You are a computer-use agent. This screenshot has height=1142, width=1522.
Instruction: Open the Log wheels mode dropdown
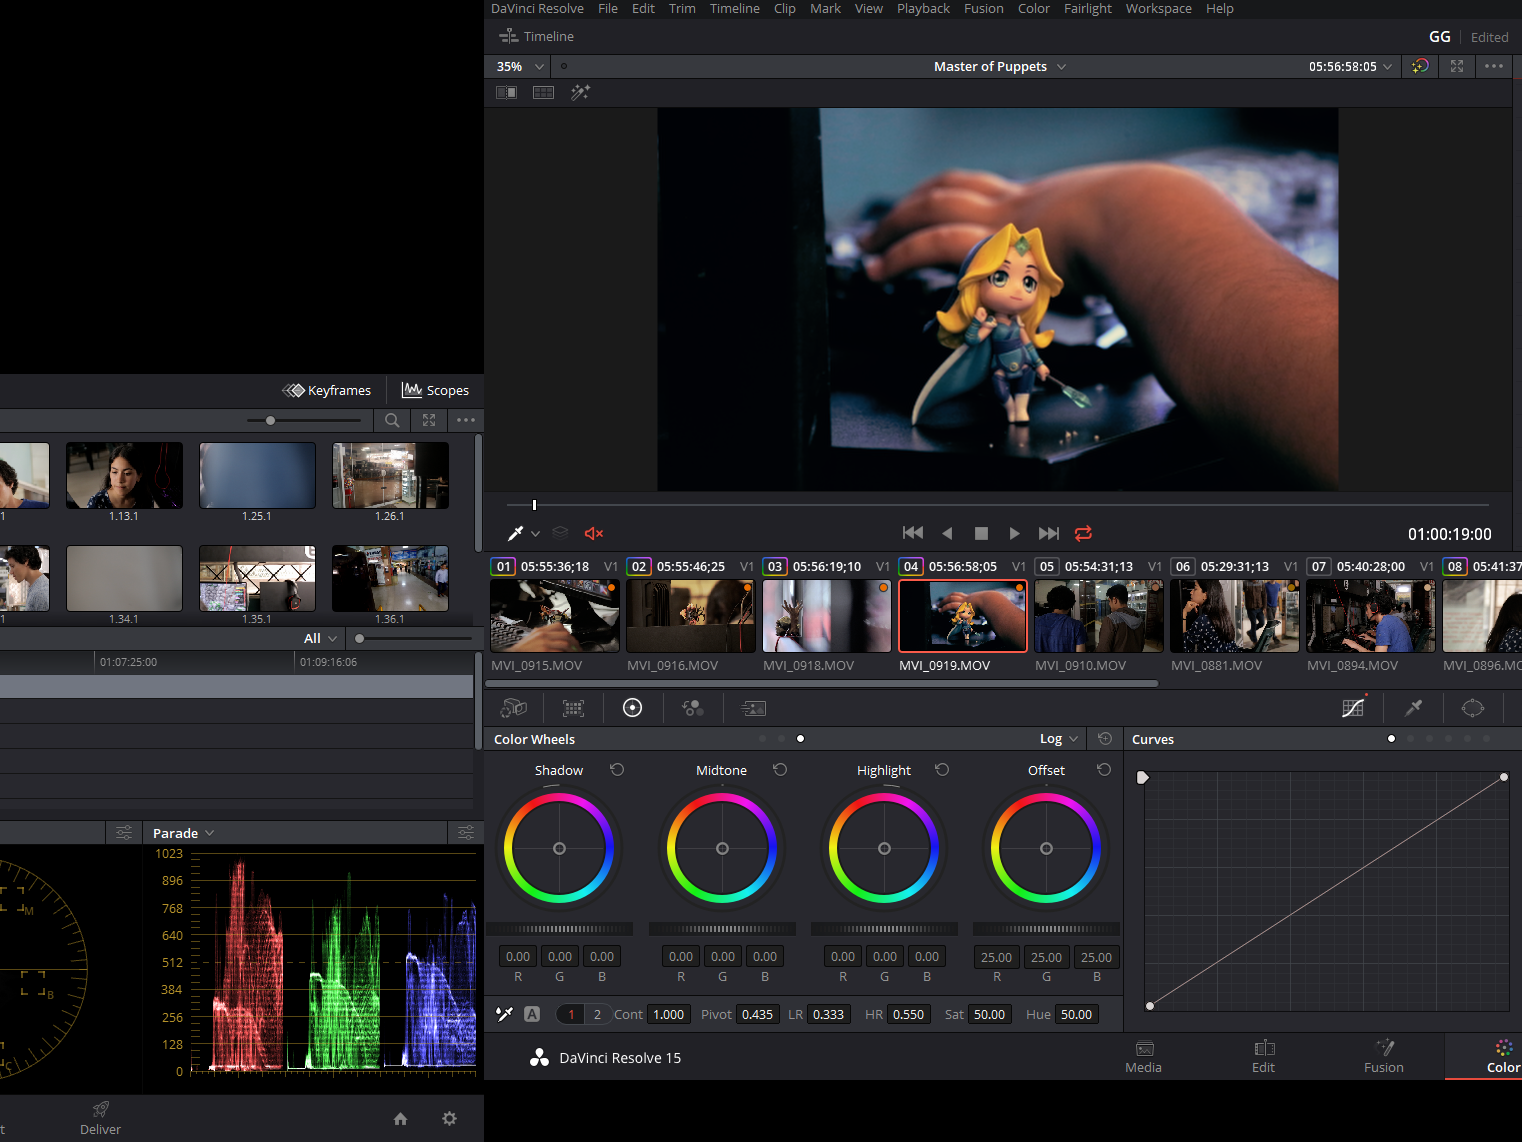(x=1059, y=739)
